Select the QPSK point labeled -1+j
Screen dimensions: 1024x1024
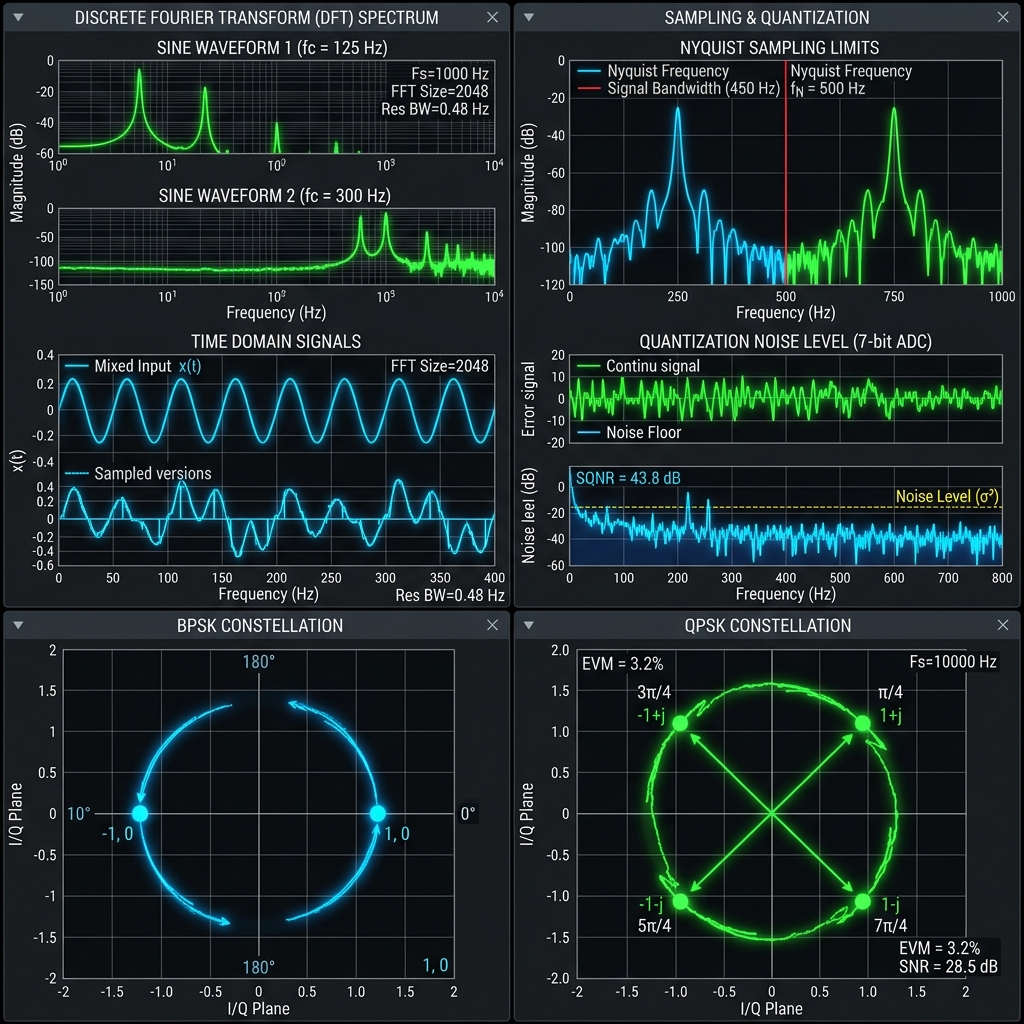click(x=680, y=723)
